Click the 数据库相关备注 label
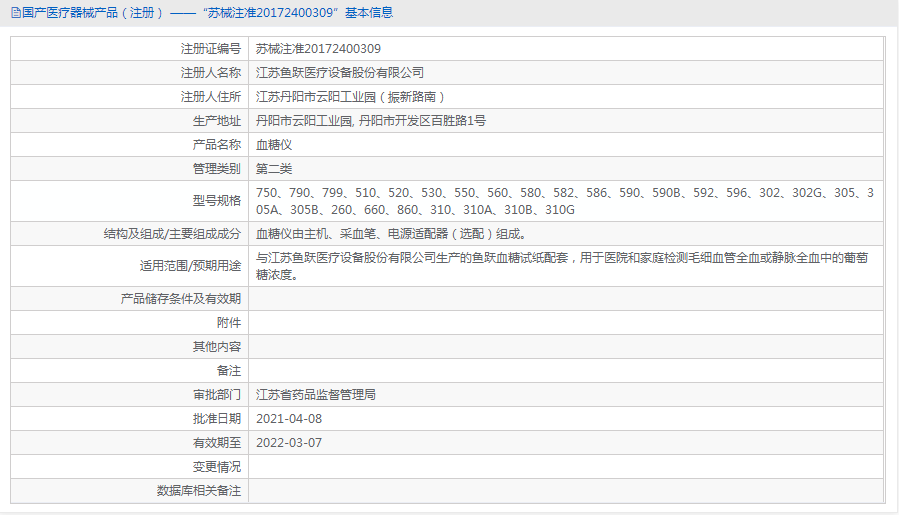The image size is (899, 515). point(199,491)
